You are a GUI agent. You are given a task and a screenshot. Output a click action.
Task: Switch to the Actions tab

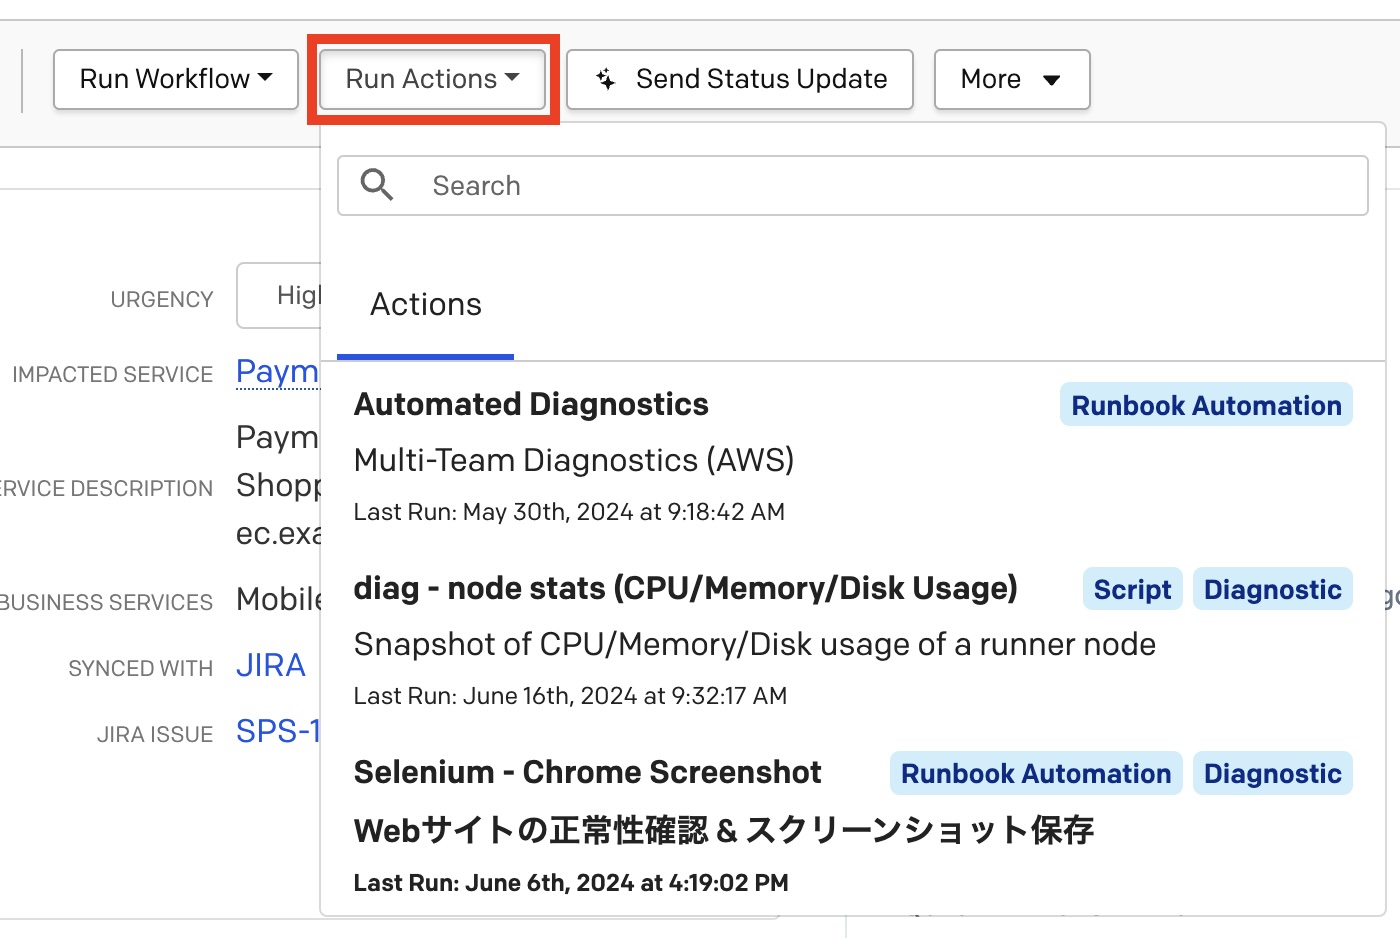click(x=425, y=305)
